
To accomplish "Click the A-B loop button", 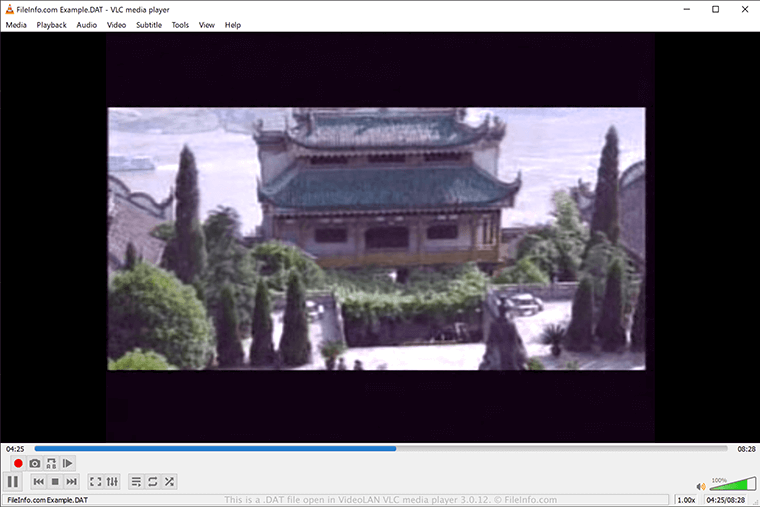I will 52,463.
